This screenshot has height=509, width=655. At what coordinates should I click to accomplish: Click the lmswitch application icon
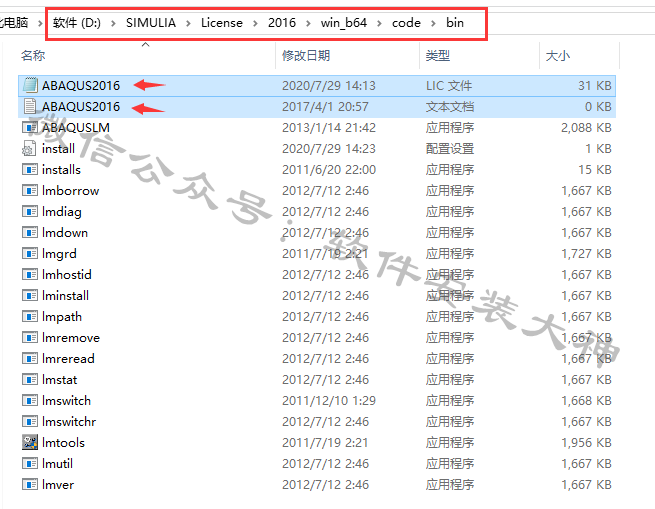30,400
